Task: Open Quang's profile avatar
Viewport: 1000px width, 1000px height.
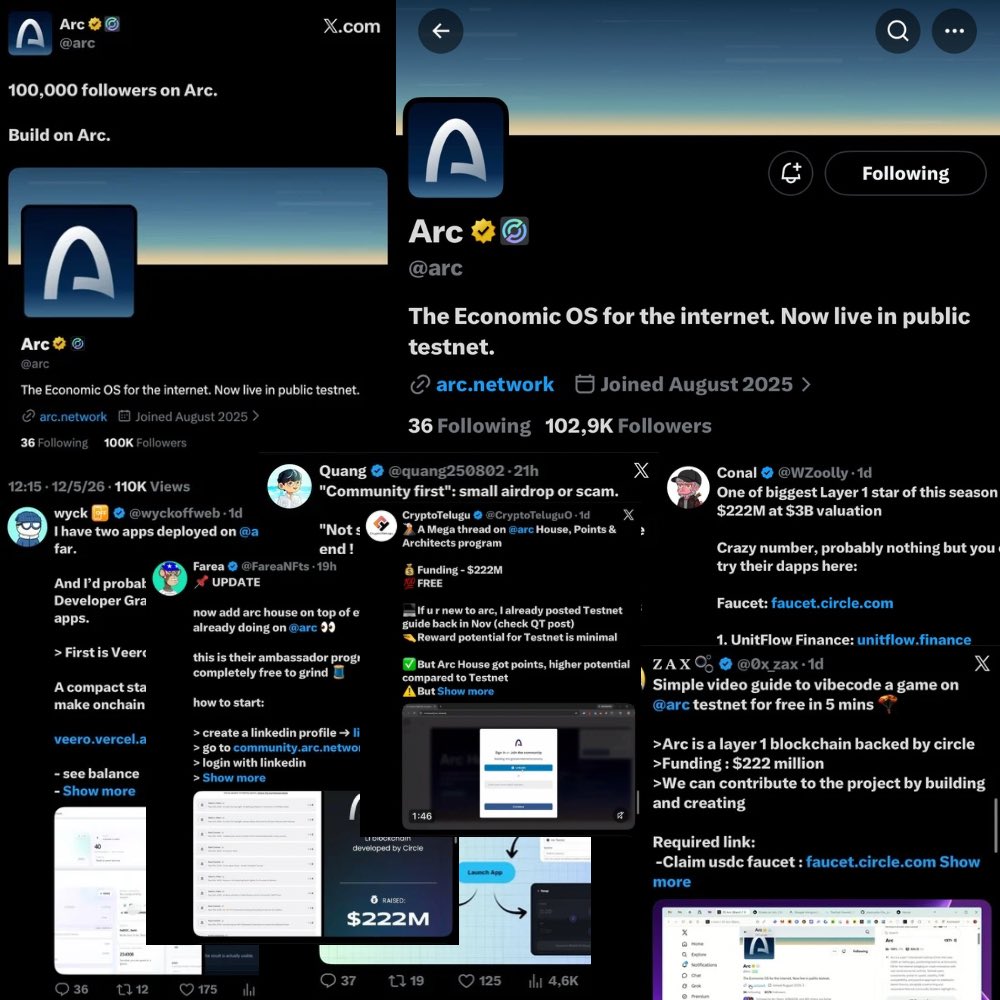Action: coord(289,486)
